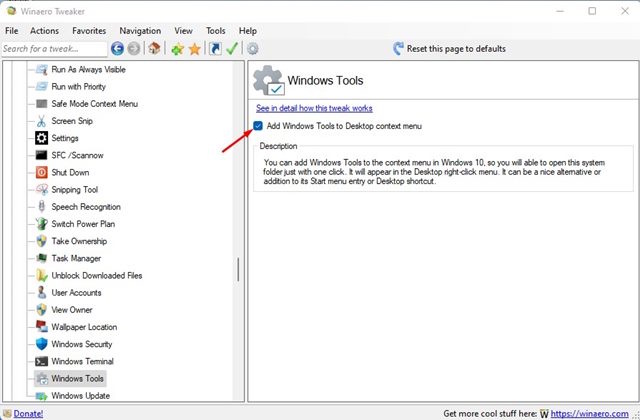Click the User Accounts person icon

click(x=42, y=292)
